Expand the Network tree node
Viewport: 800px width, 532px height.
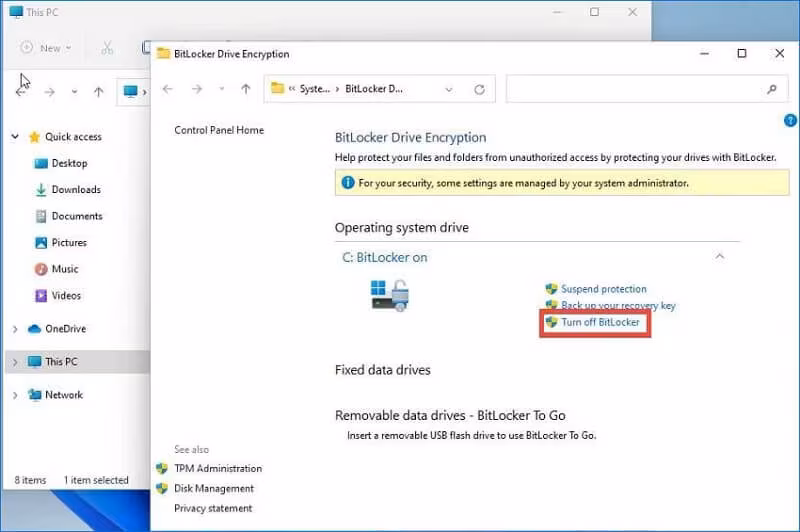[x=15, y=395]
